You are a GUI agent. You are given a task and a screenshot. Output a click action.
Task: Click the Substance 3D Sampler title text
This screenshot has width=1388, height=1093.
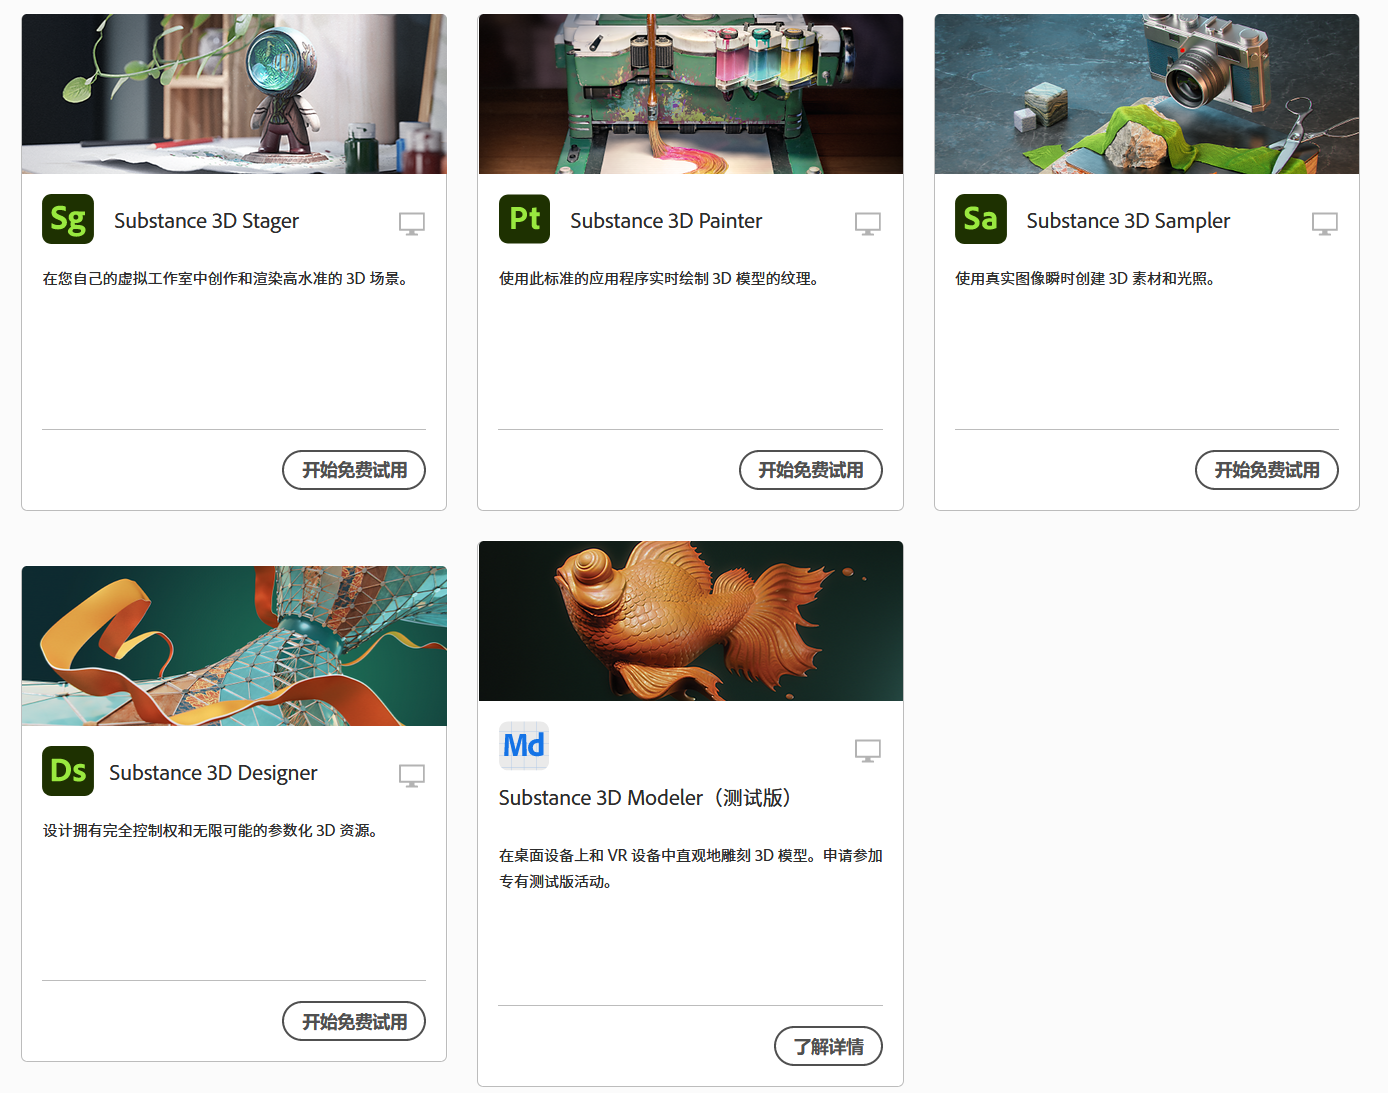pos(1128,221)
